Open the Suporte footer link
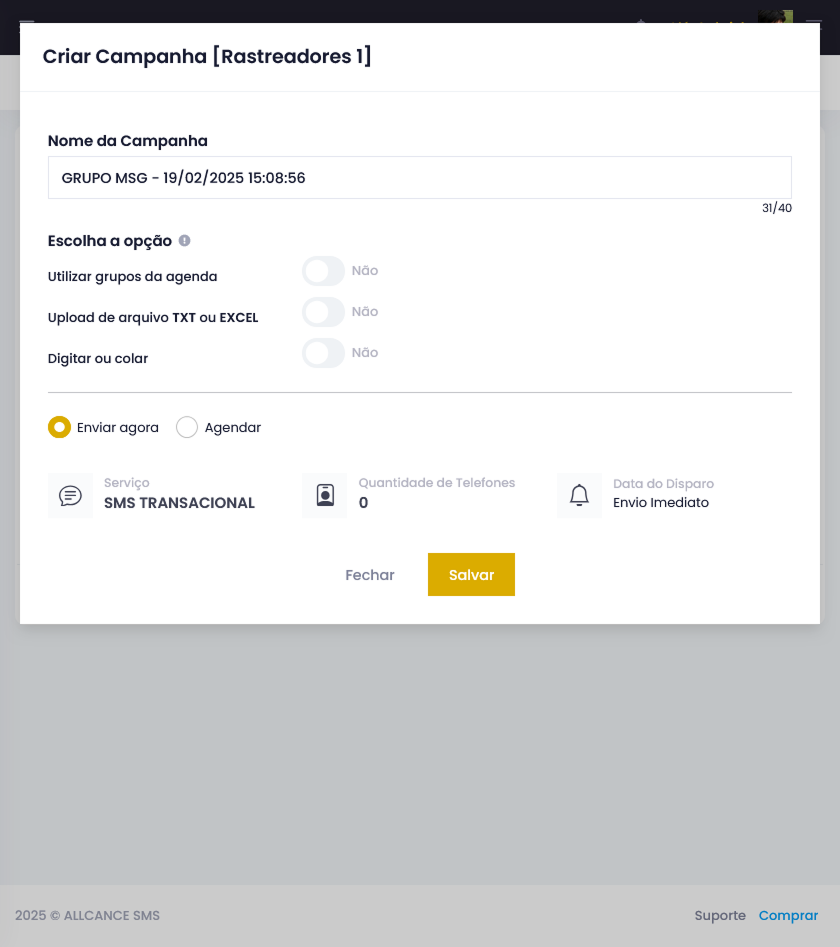This screenshot has height=947, width=840. [720, 916]
